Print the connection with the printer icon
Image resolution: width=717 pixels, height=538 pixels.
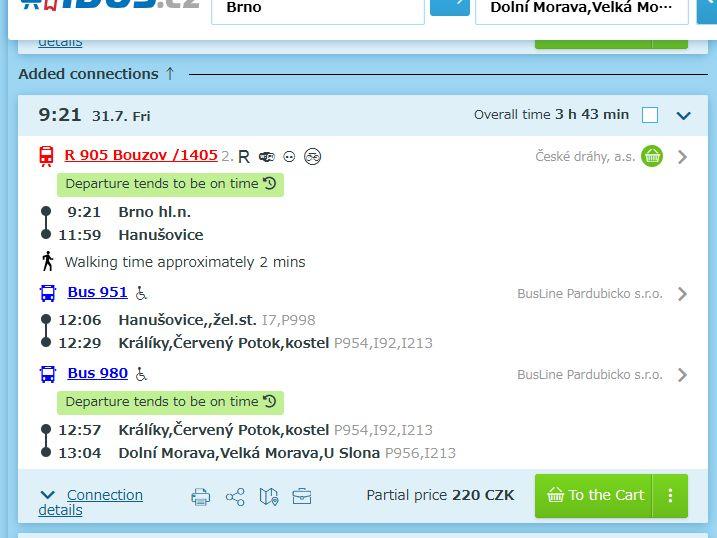coord(201,496)
